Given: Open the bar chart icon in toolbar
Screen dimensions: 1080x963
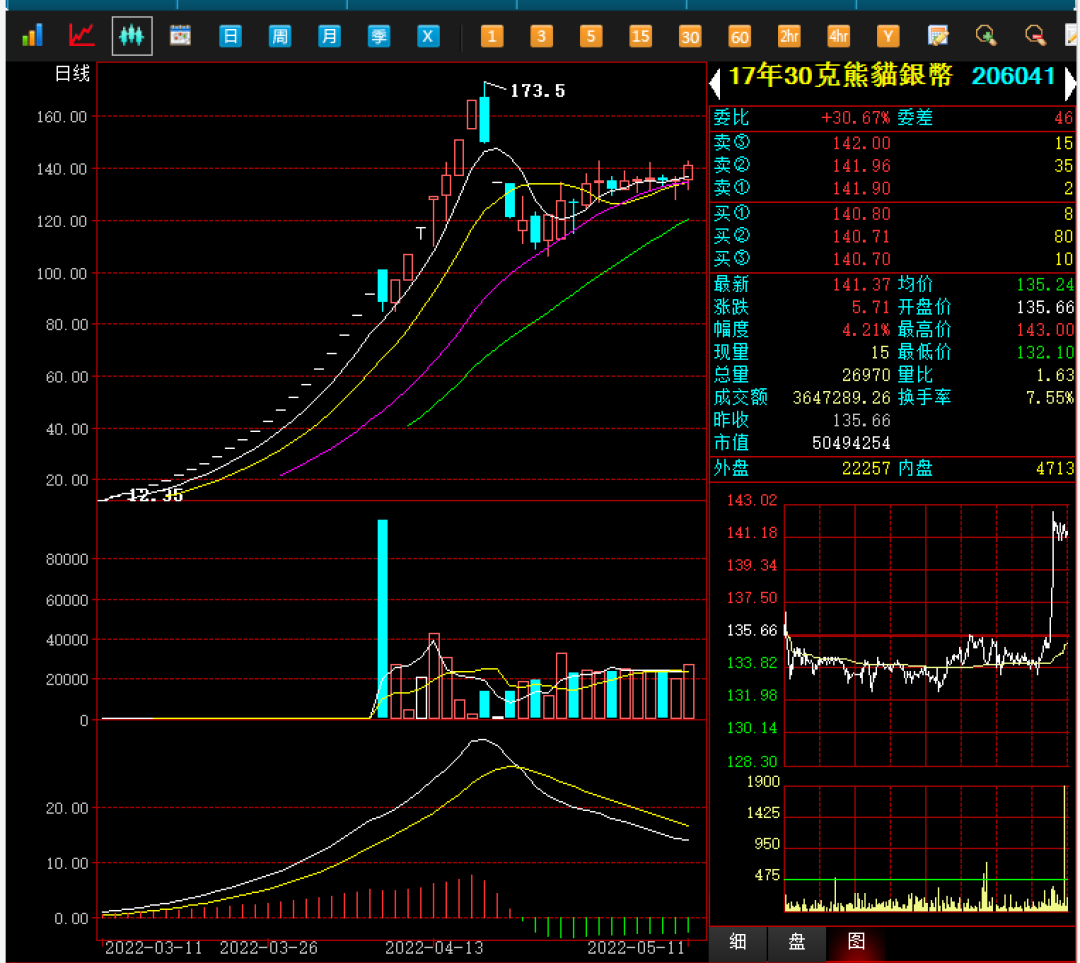Looking at the screenshot, I should (32, 35).
